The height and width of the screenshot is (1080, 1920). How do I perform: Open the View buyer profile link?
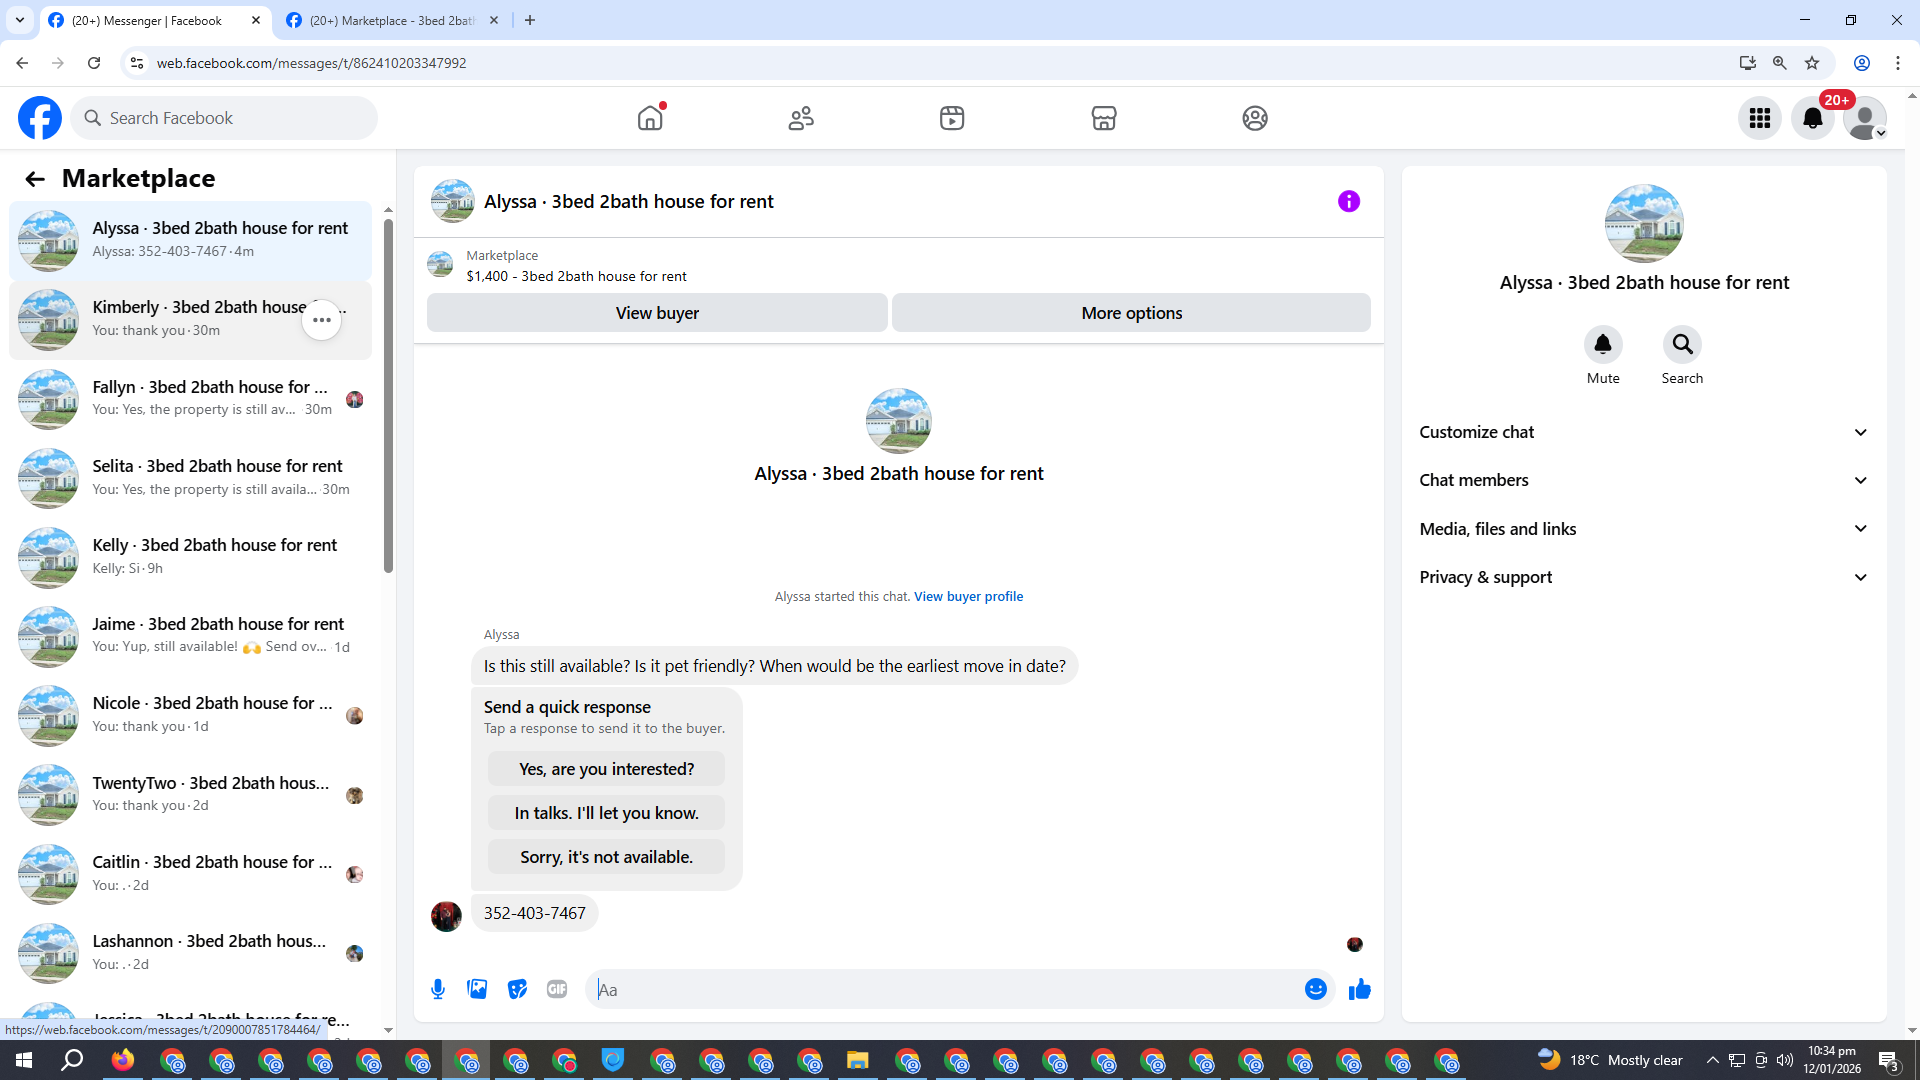tap(967, 596)
